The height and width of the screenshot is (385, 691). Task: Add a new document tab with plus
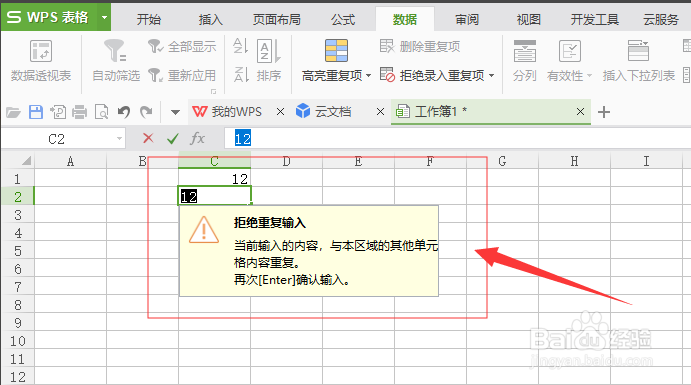(x=604, y=112)
